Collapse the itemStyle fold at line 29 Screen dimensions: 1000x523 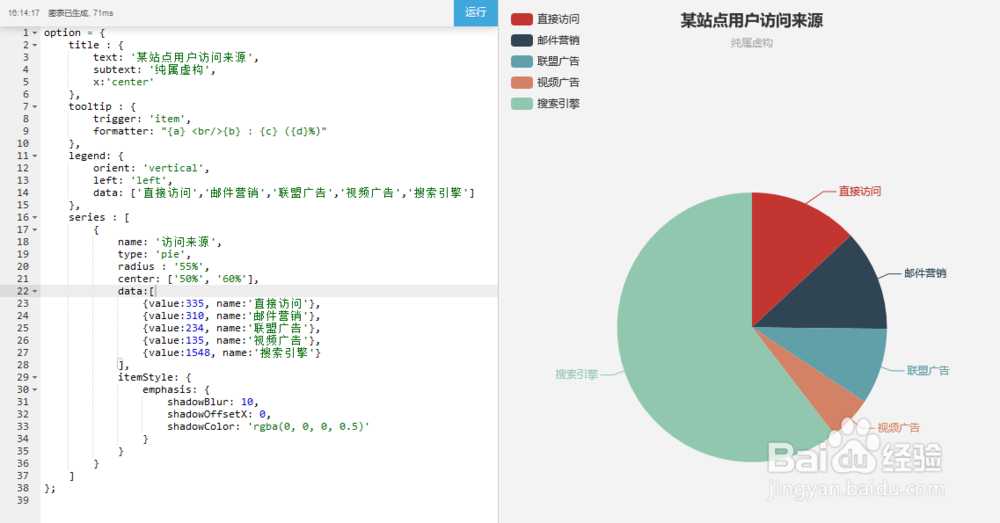click(x=34, y=378)
